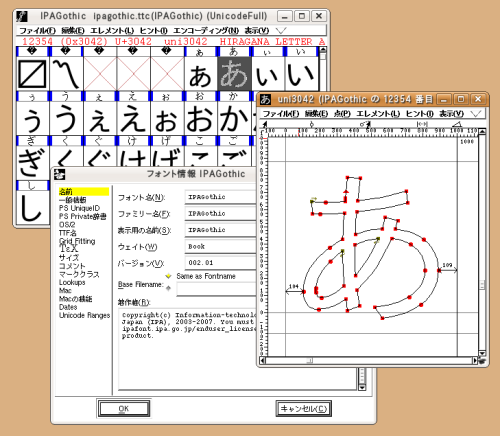
Task: Select Dates in the font info list
Action: point(68,307)
